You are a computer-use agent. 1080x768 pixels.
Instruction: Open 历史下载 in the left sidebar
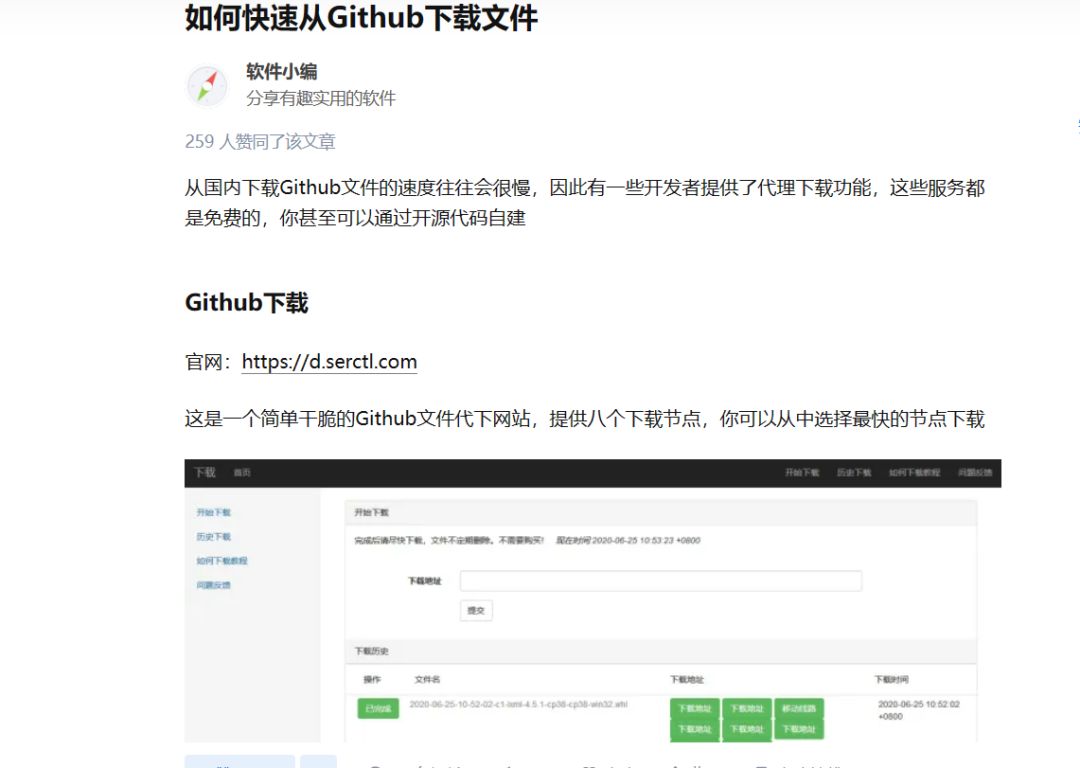click(214, 537)
